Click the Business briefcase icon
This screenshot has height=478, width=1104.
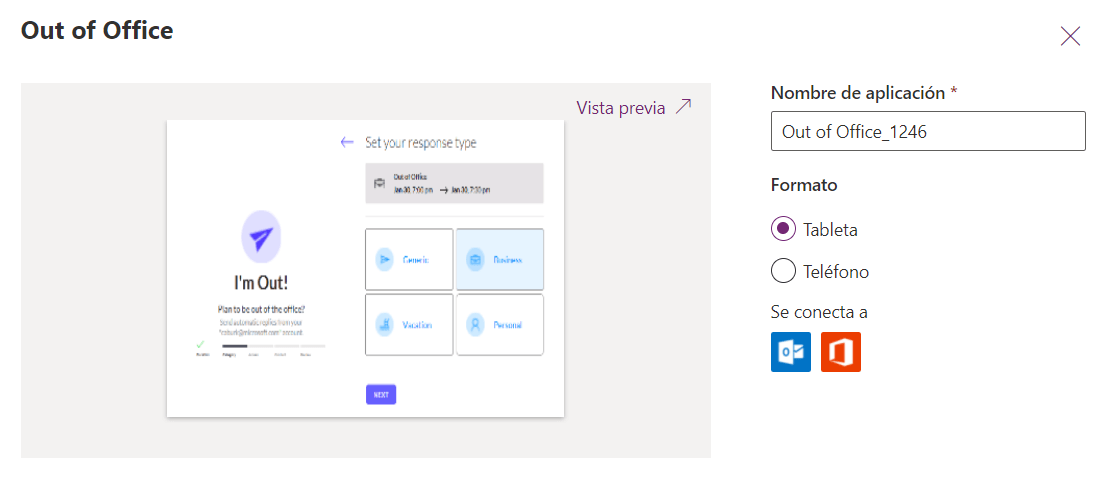pos(475,260)
